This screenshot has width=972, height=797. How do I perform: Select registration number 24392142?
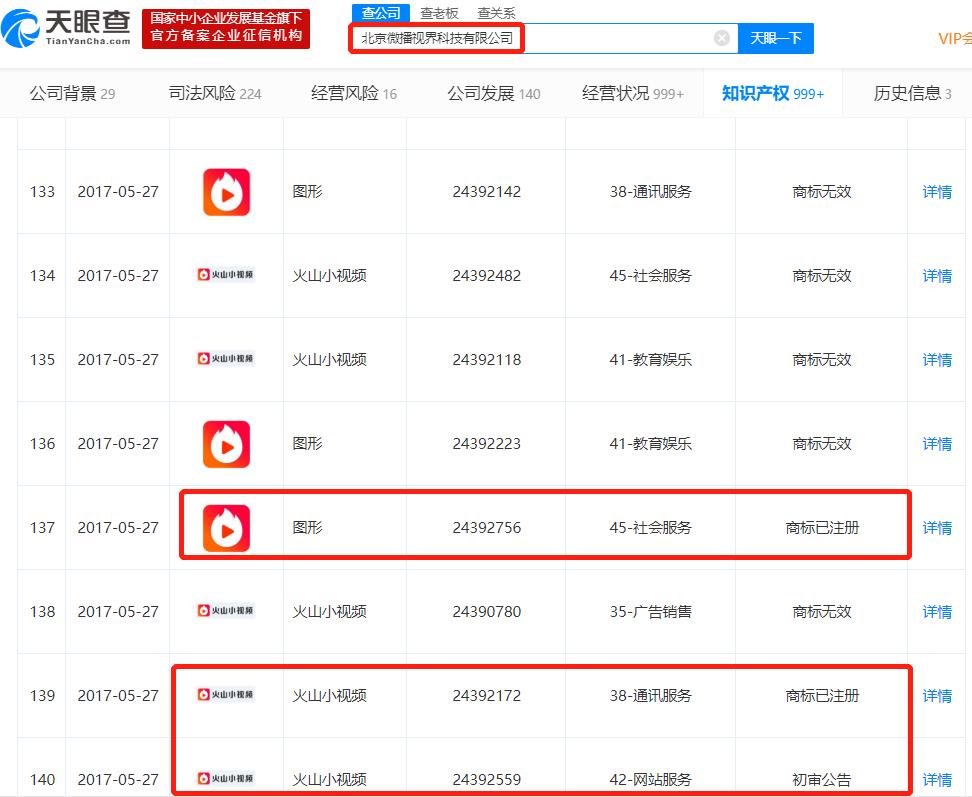pos(487,192)
